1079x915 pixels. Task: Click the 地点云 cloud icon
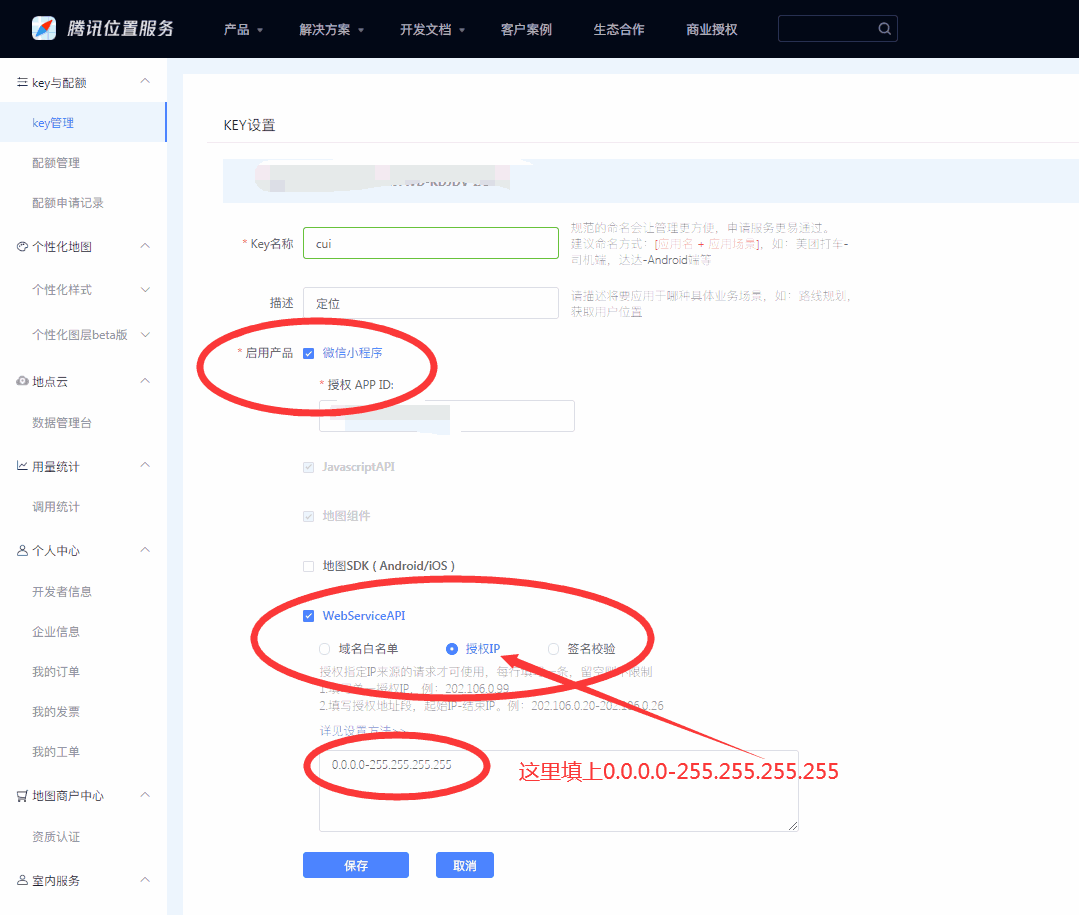[22, 381]
